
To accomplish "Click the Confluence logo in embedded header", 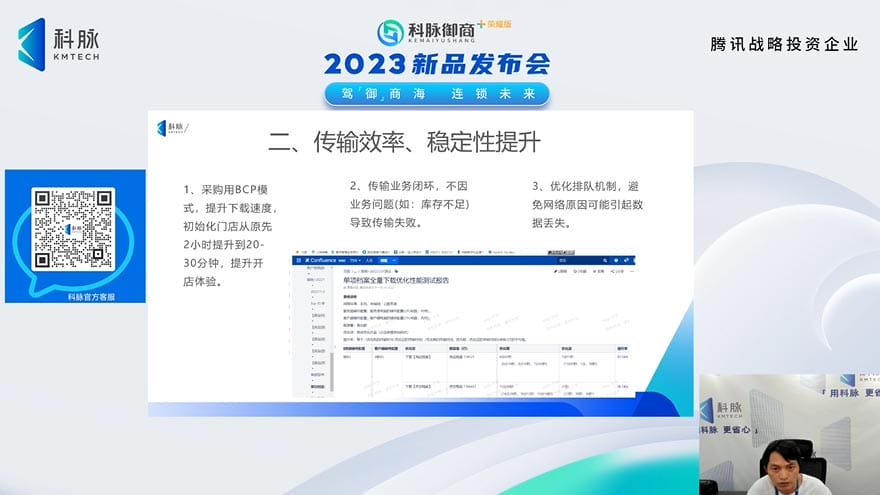I will point(321,260).
